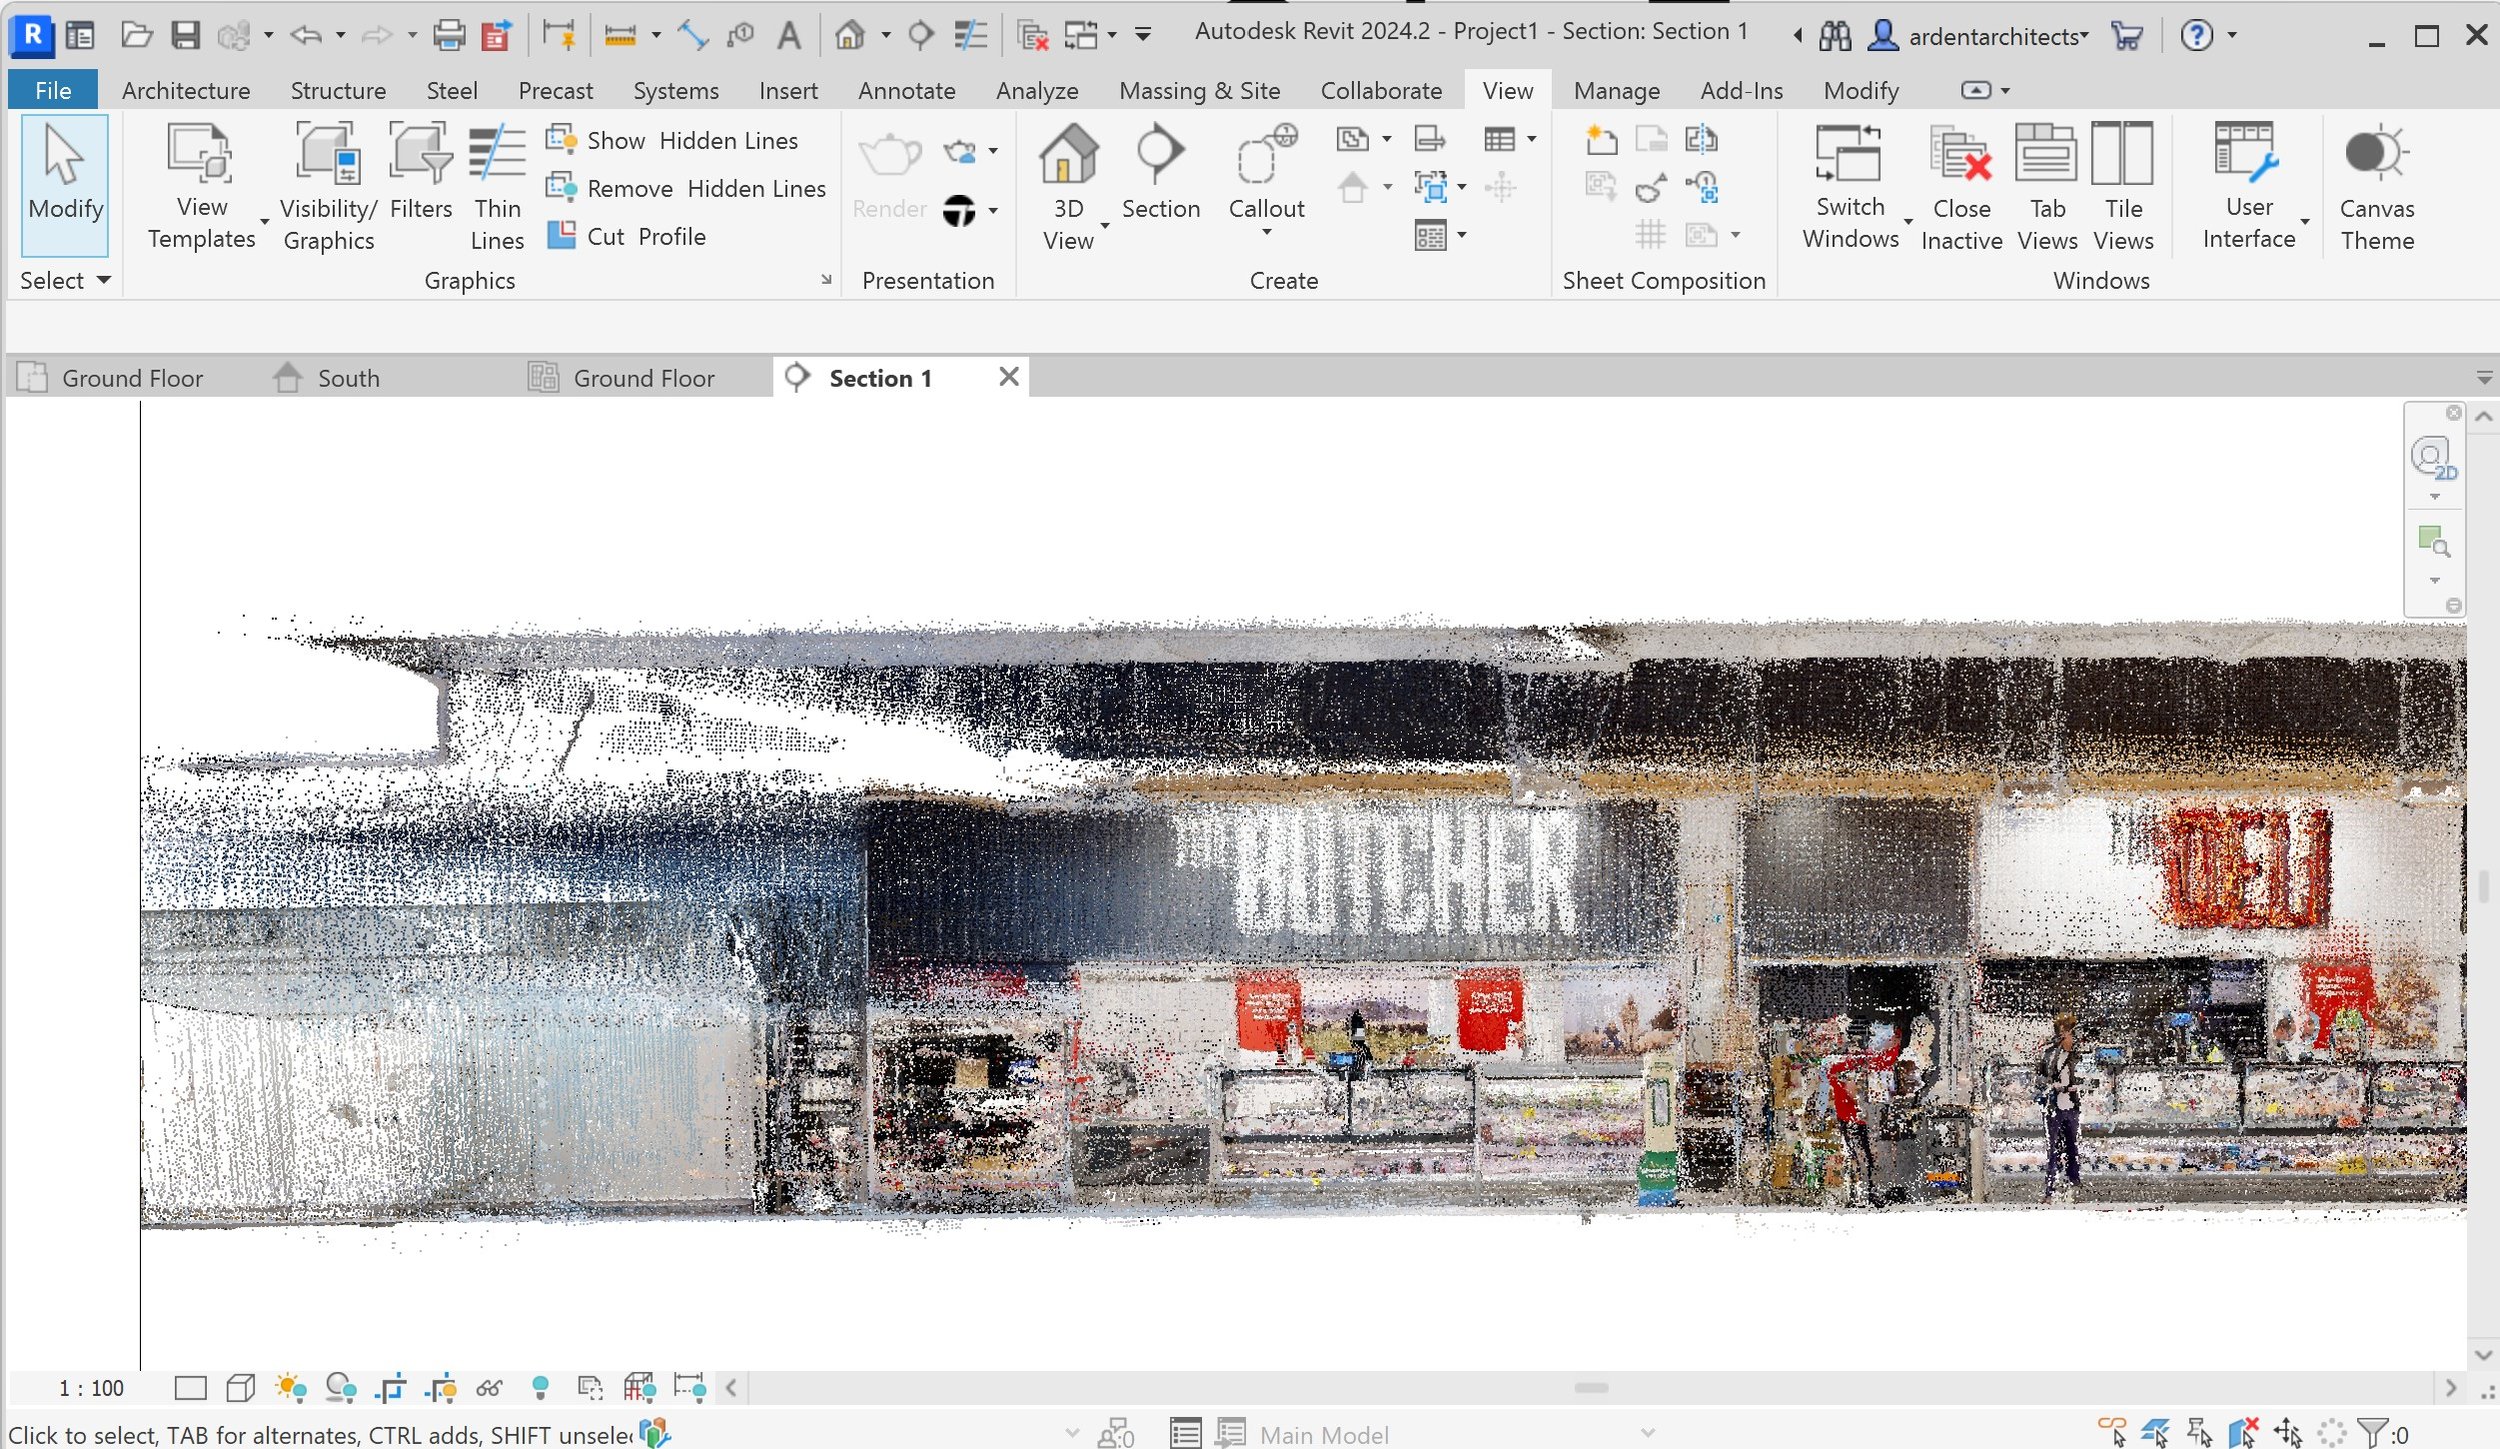The width and height of the screenshot is (2500, 1449).
Task: Open view tabs list dropdown
Action: coord(2484,378)
